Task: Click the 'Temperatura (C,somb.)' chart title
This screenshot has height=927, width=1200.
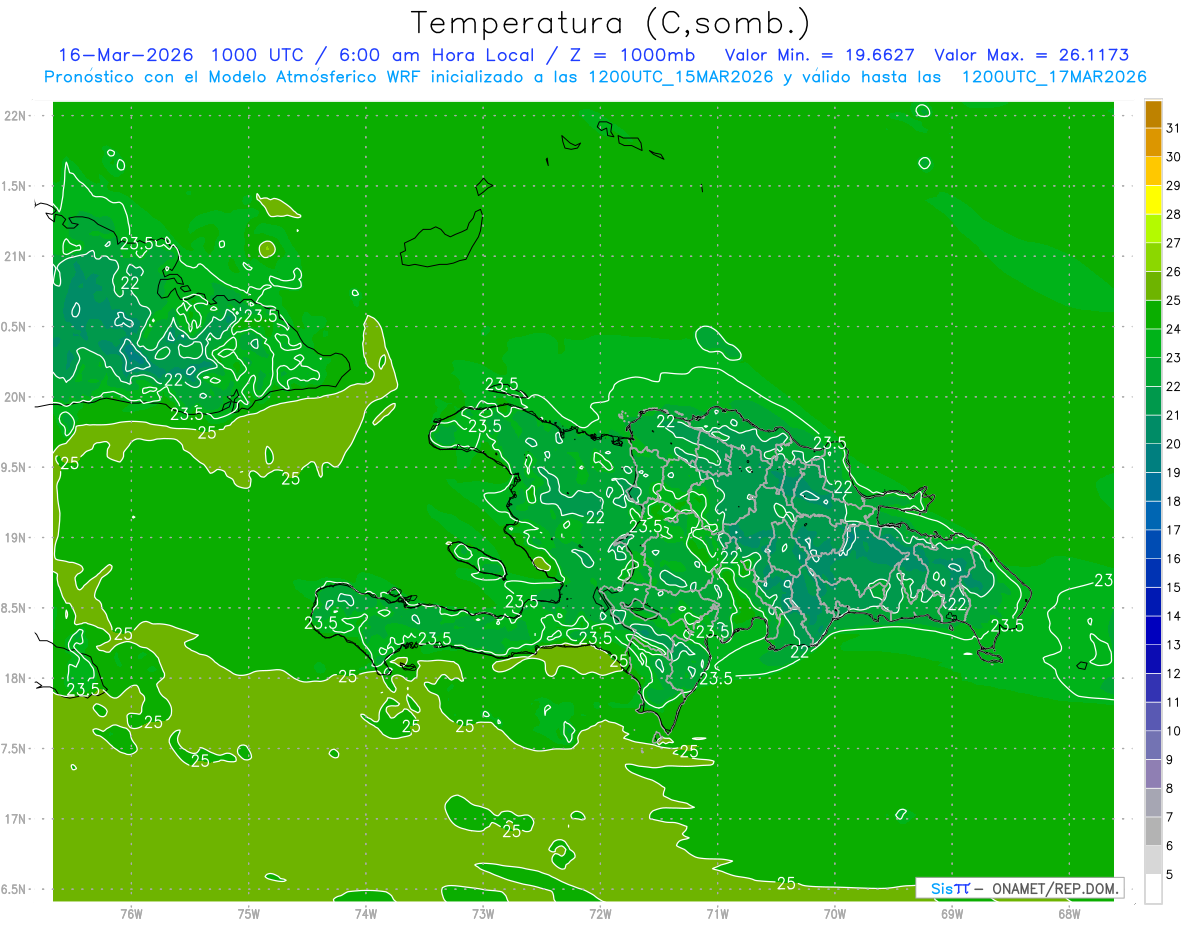Action: pyautogui.click(x=610, y=23)
